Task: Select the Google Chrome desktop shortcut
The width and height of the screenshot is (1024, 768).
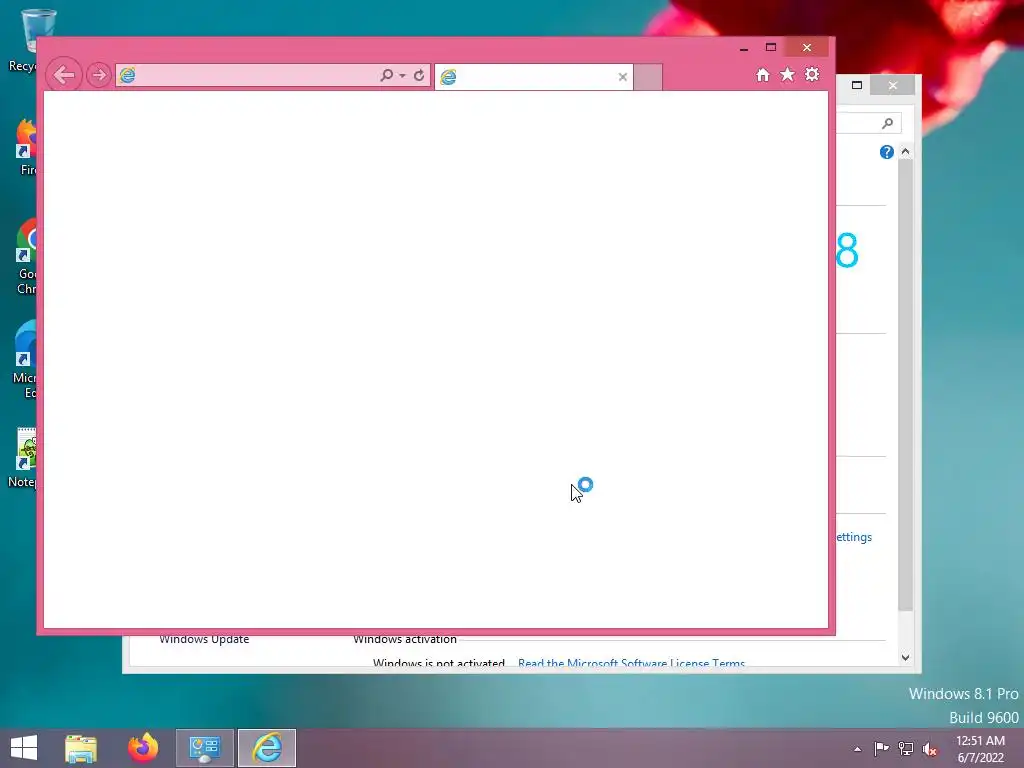Action: click(x=26, y=257)
